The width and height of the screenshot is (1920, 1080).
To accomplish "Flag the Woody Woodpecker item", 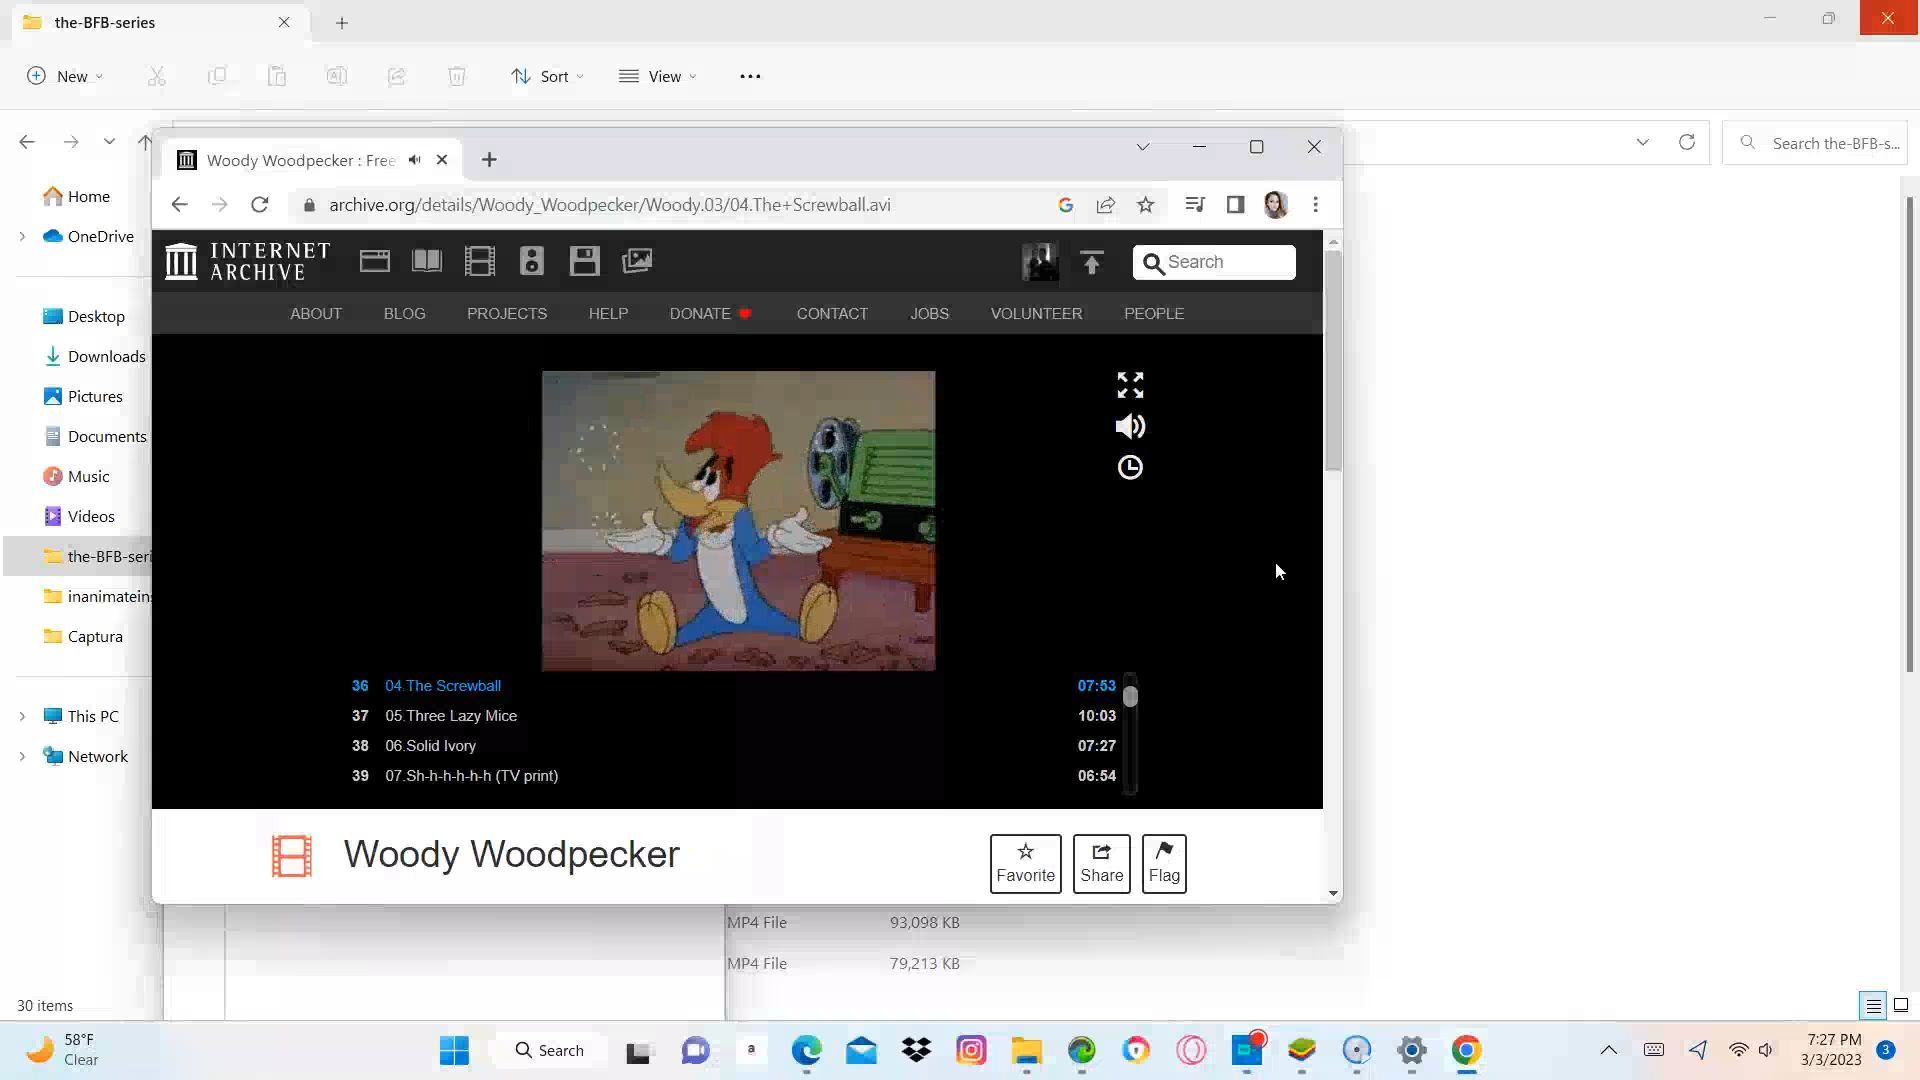I will [x=1164, y=864].
